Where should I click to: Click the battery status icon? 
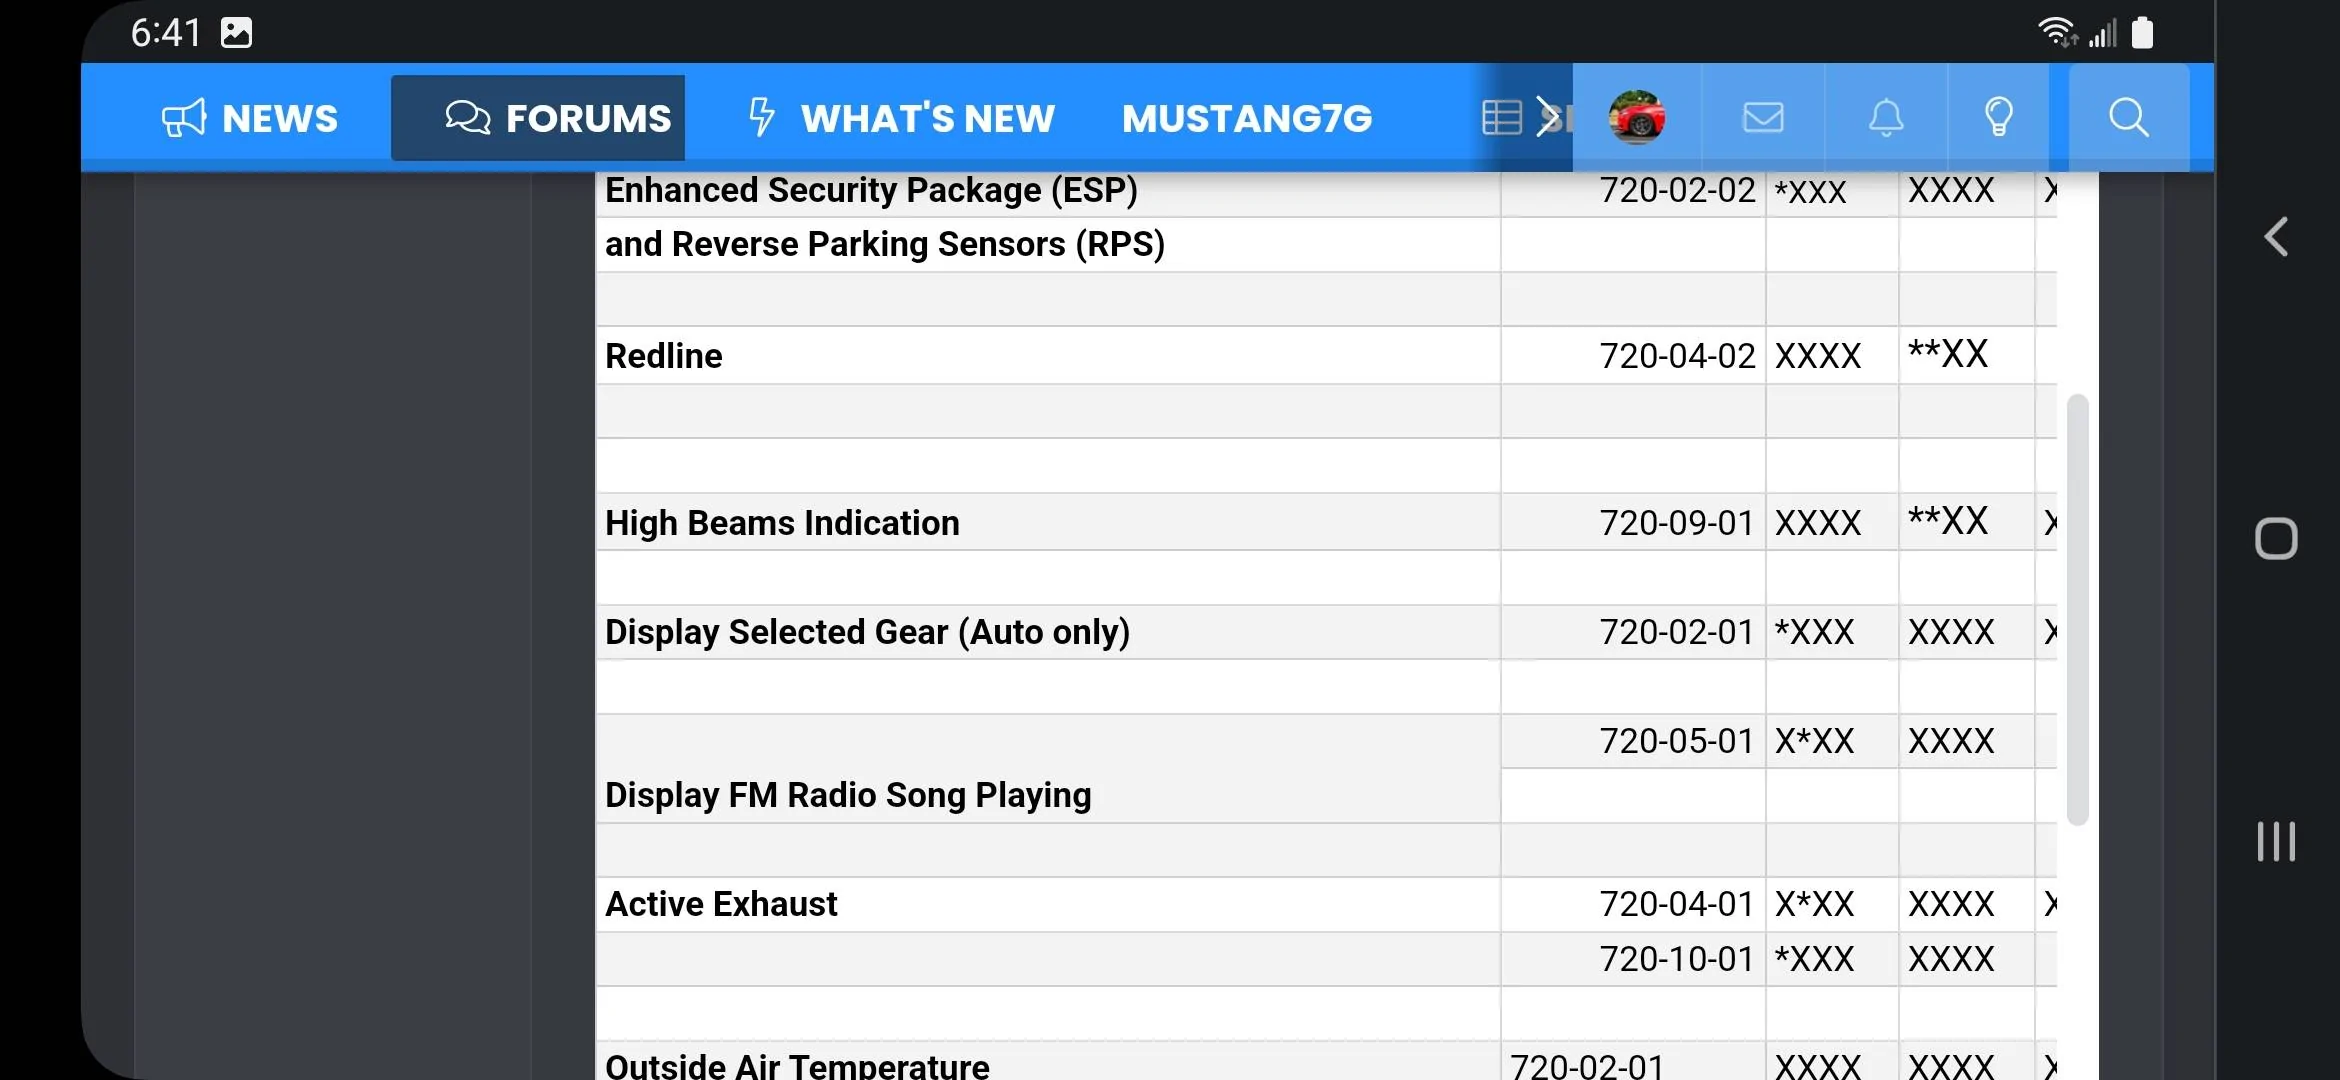coord(2142,33)
